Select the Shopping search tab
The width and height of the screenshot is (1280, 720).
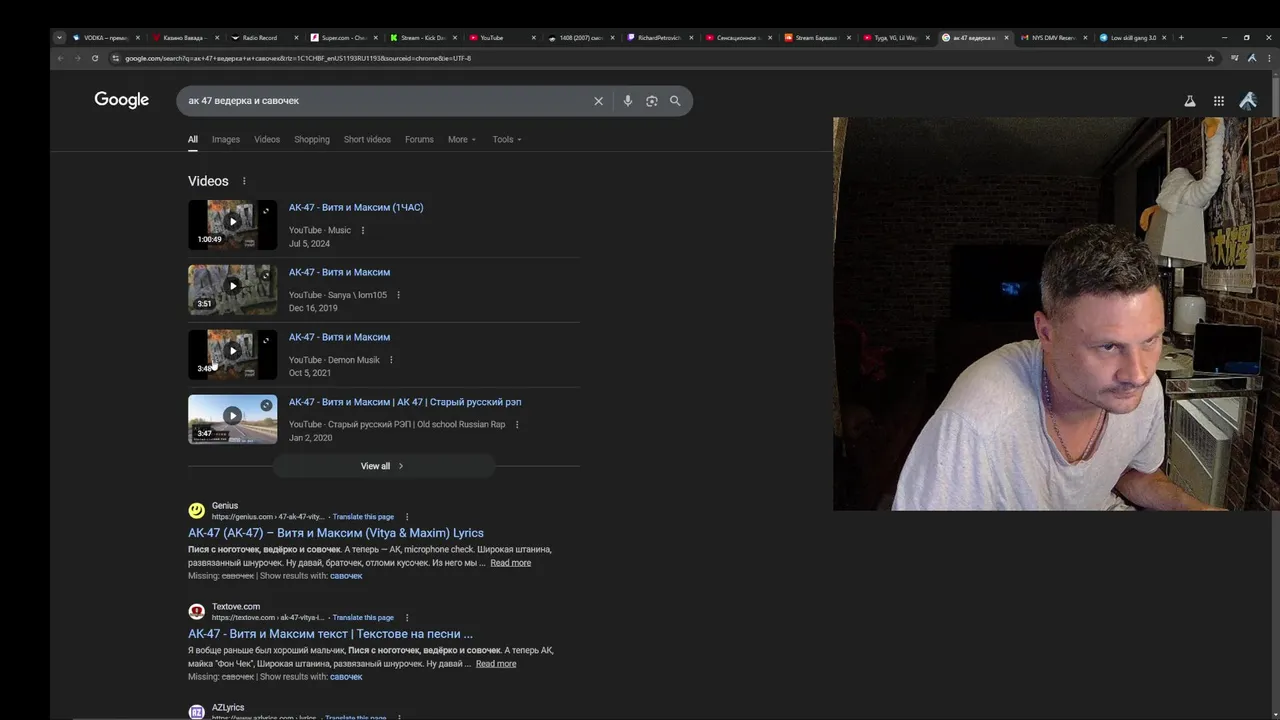point(312,139)
